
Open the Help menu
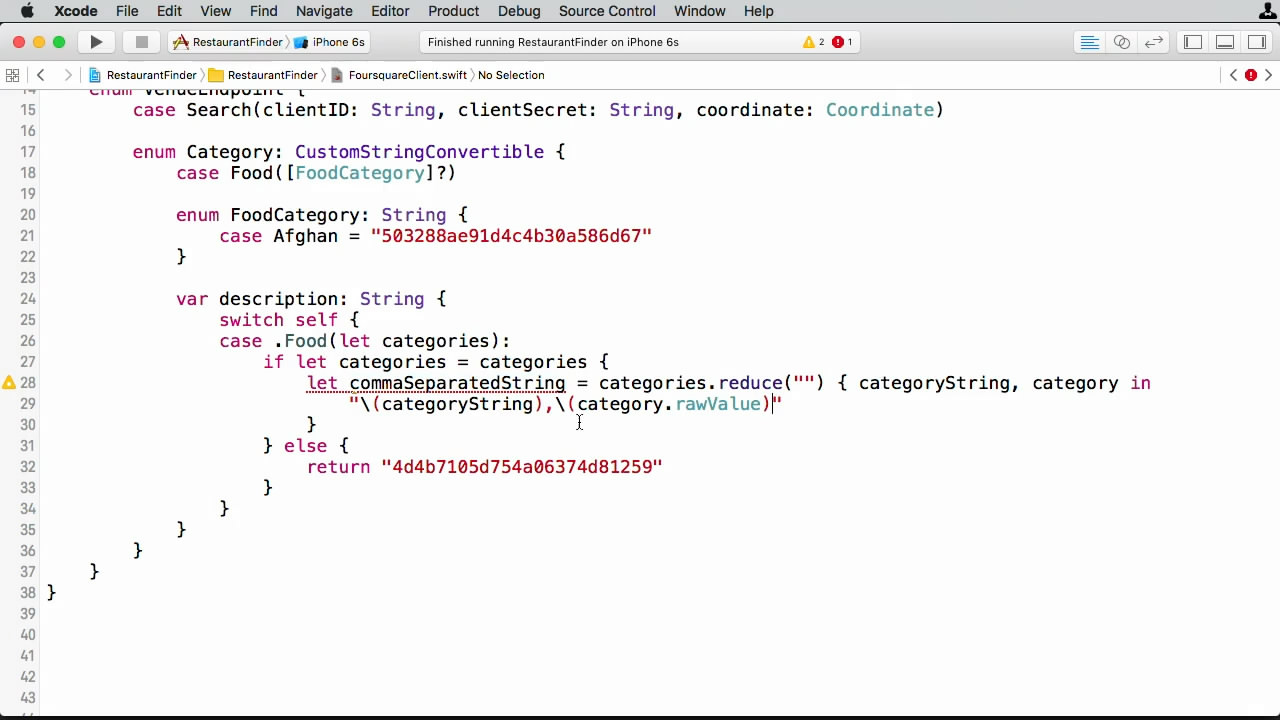coord(758,11)
